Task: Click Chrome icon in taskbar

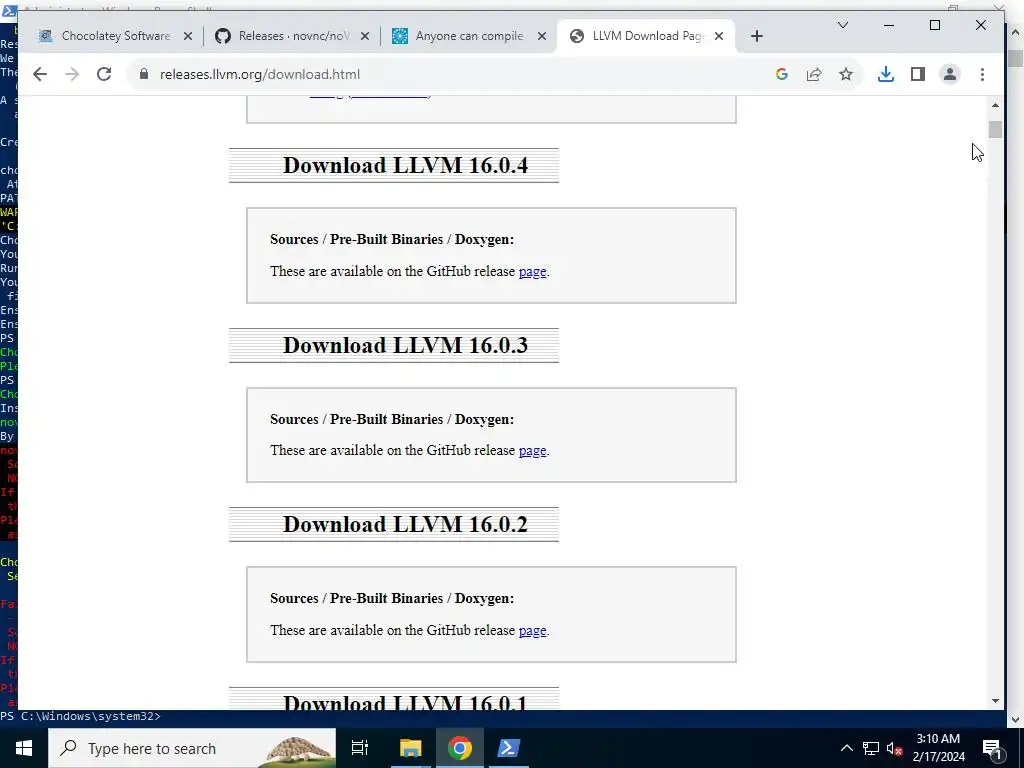Action: [x=460, y=748]
